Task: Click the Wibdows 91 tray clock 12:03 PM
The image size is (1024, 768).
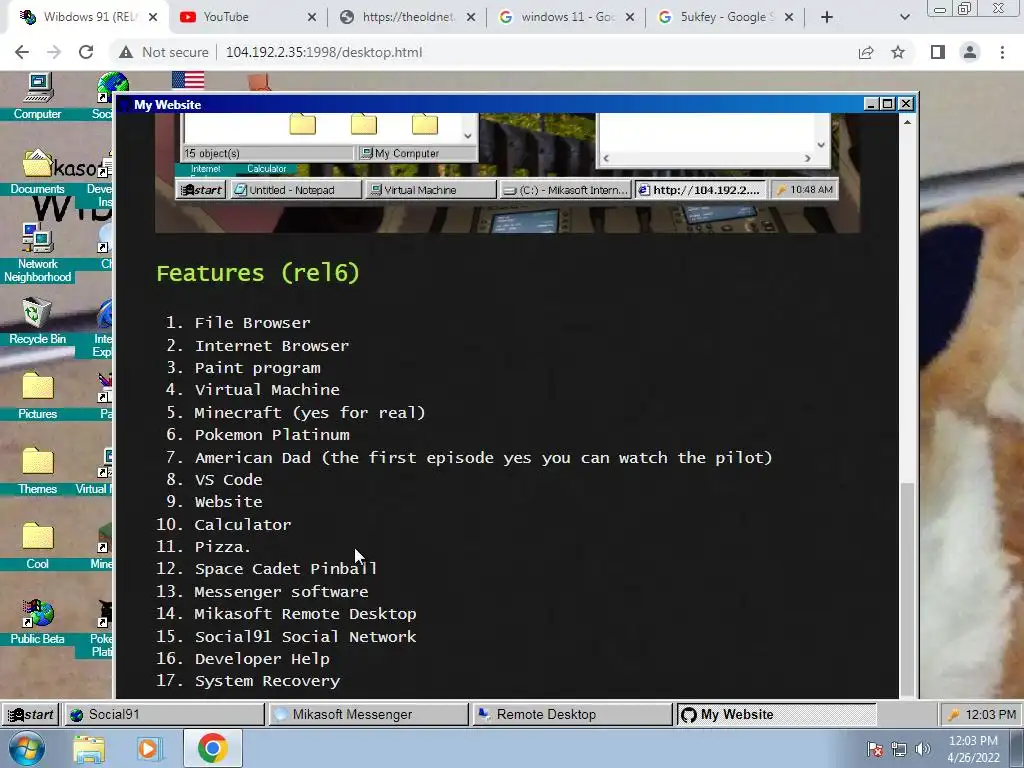Action: 990,714
